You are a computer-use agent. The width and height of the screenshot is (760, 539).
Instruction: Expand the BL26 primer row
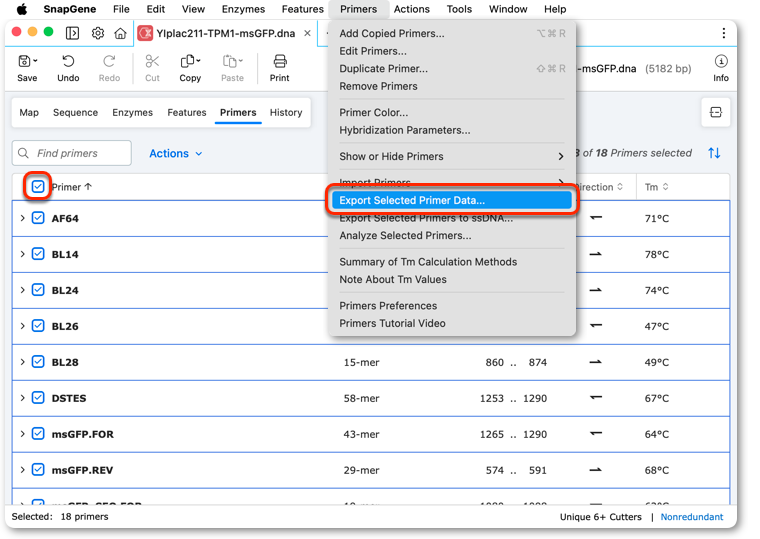pyautogui.click(x=22, y=326)
